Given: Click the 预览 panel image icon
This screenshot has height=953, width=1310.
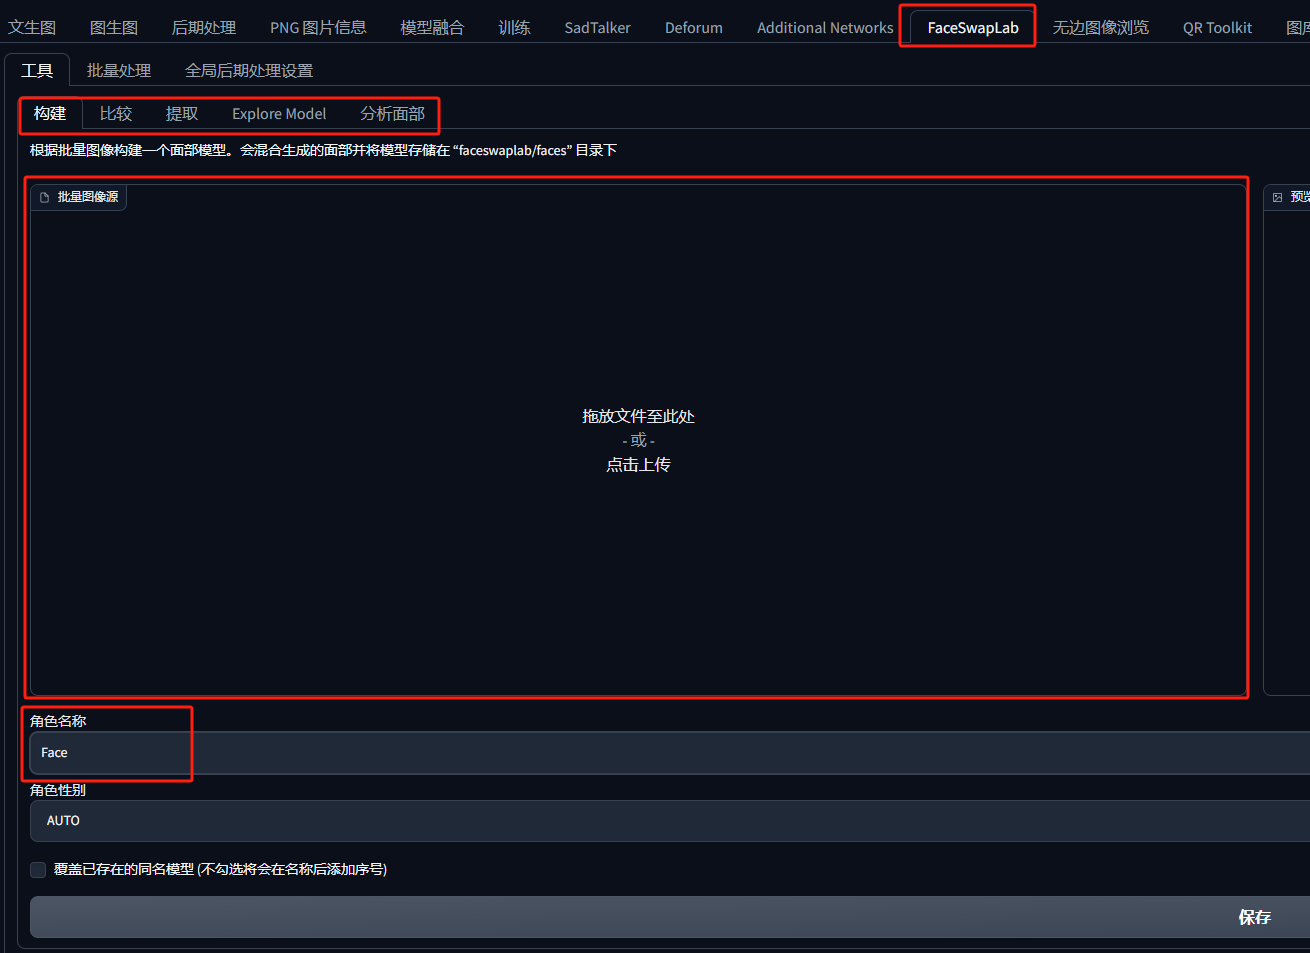Looking at the screenshot, I should pyautogui.click(x=1277, y=197).
